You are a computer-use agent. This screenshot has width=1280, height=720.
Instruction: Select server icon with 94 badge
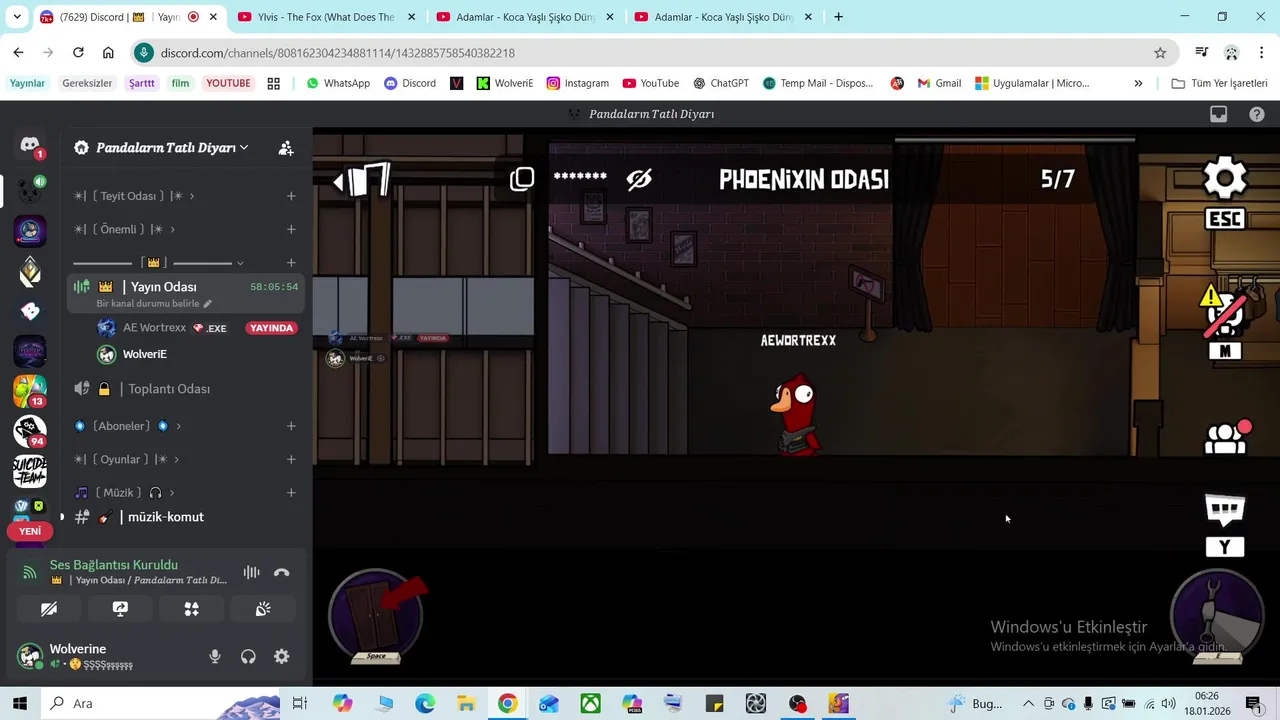30,431
